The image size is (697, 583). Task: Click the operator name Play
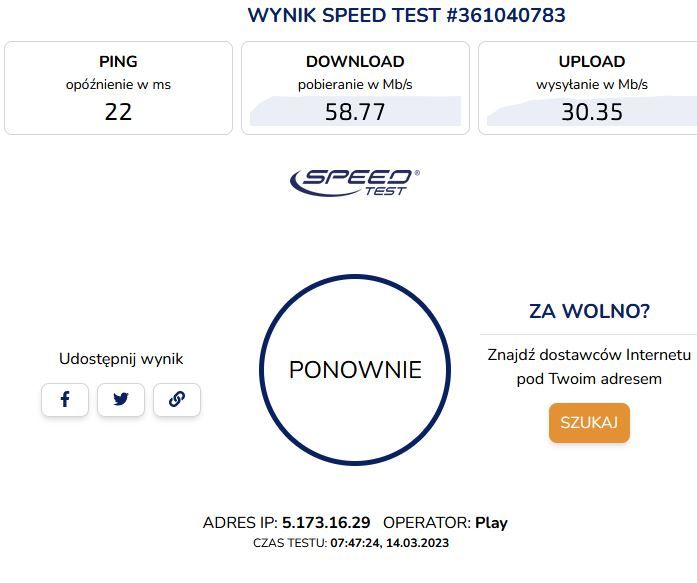(x=491, y=523)
